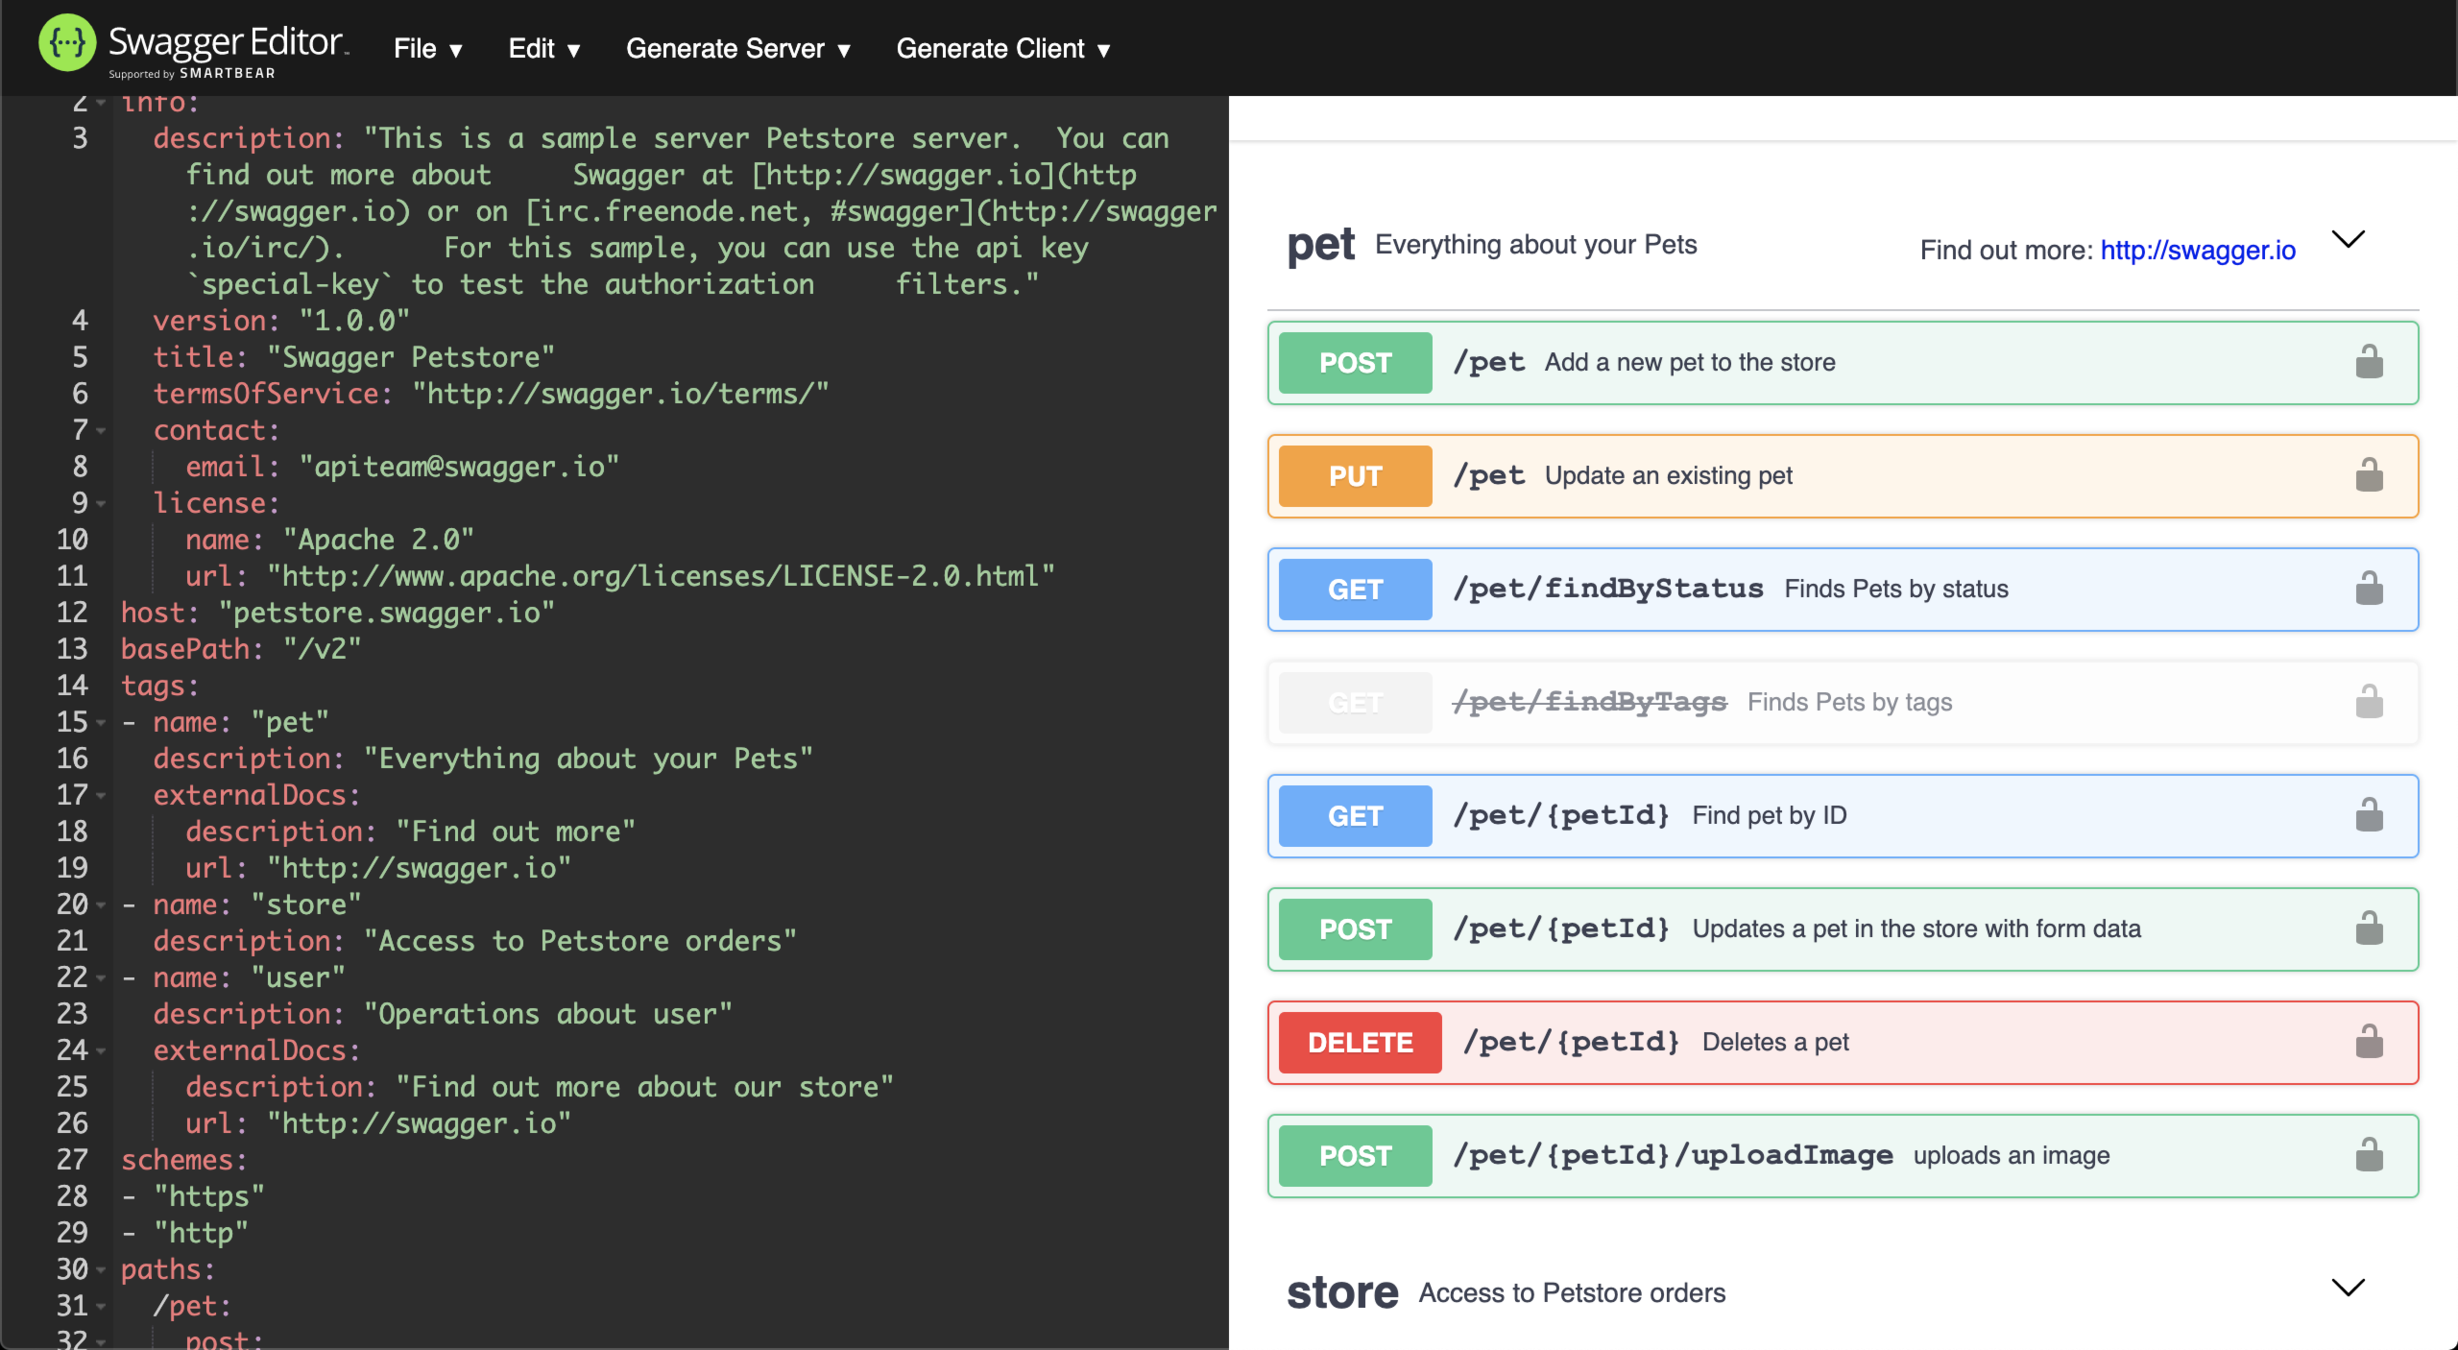This screenshot has height=1350, width=2458.
Task: Click lock icon on DELETE /pet/{petId} row
Action: coord(2368,1042)
